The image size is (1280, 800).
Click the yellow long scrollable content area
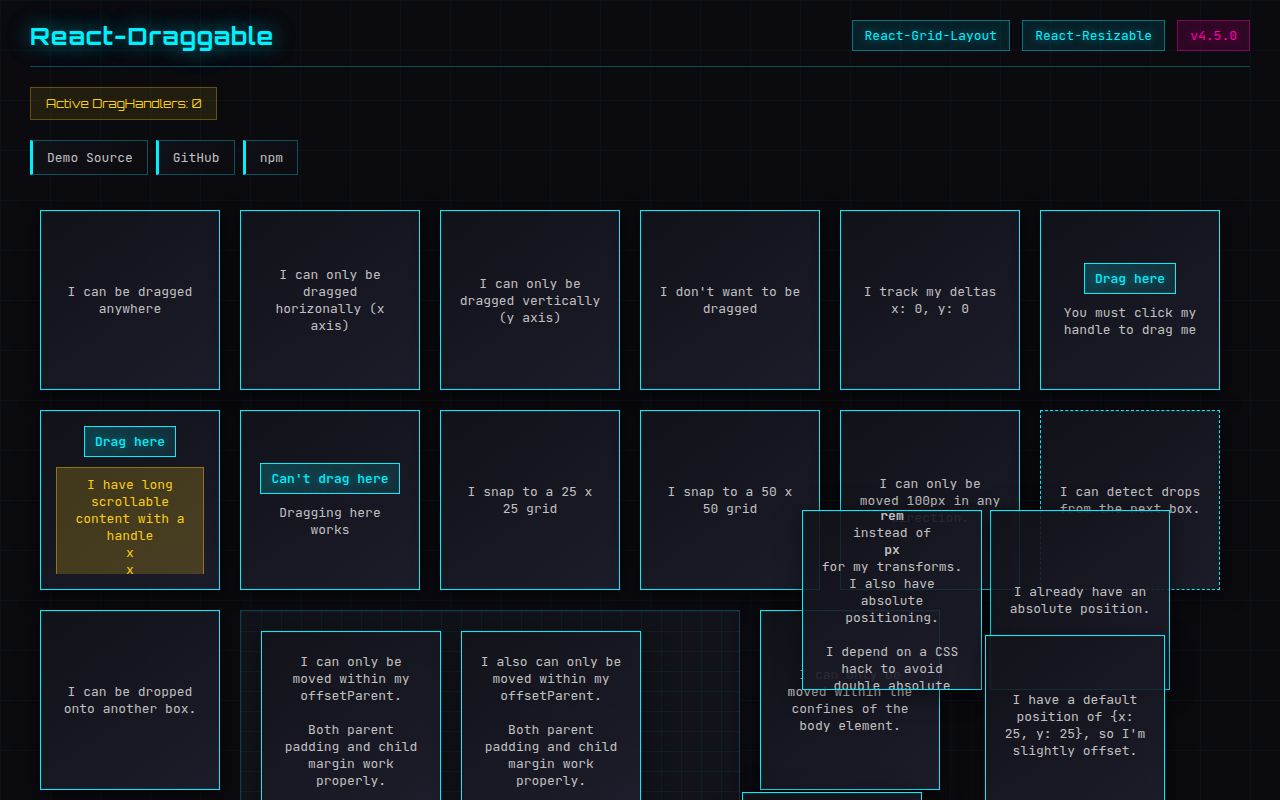tap(130, 520)
